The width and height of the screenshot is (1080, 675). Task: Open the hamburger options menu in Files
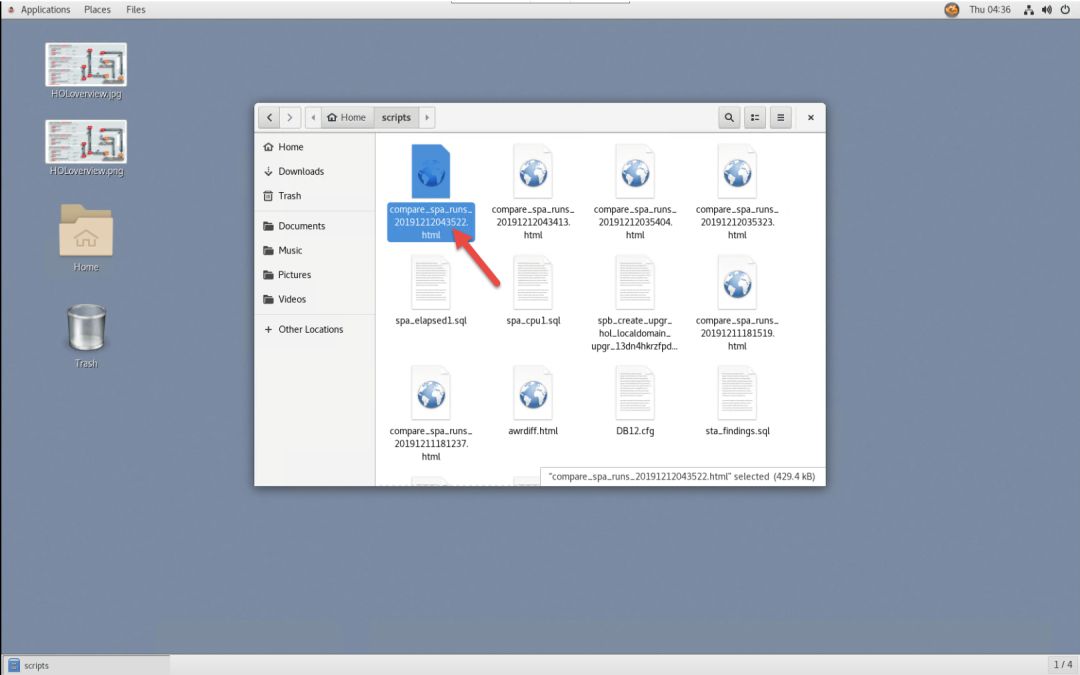780,117
